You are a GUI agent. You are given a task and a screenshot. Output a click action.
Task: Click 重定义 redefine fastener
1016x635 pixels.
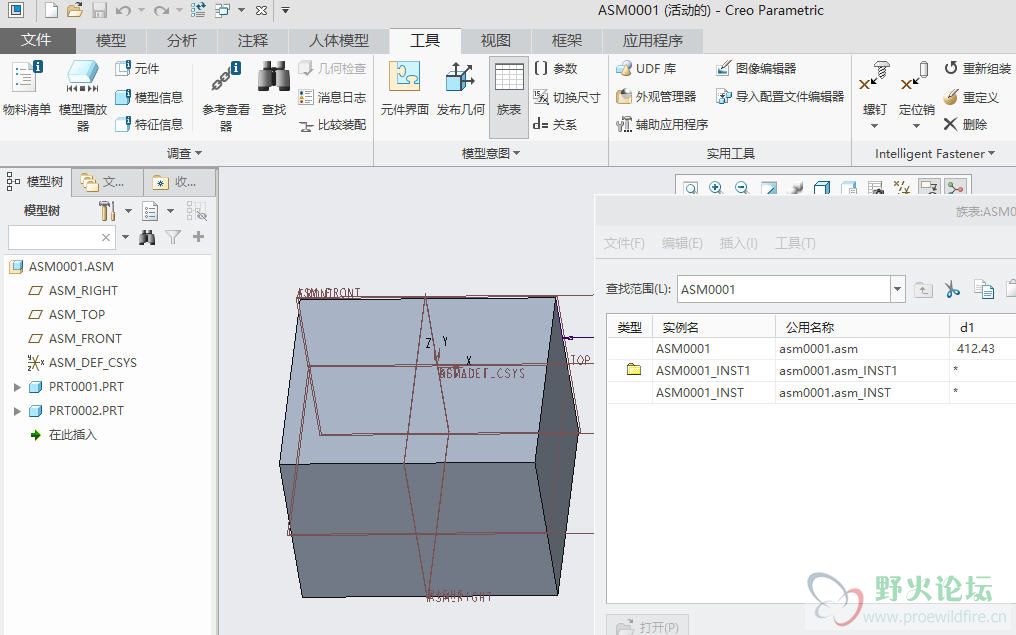(x=971, y=97)
